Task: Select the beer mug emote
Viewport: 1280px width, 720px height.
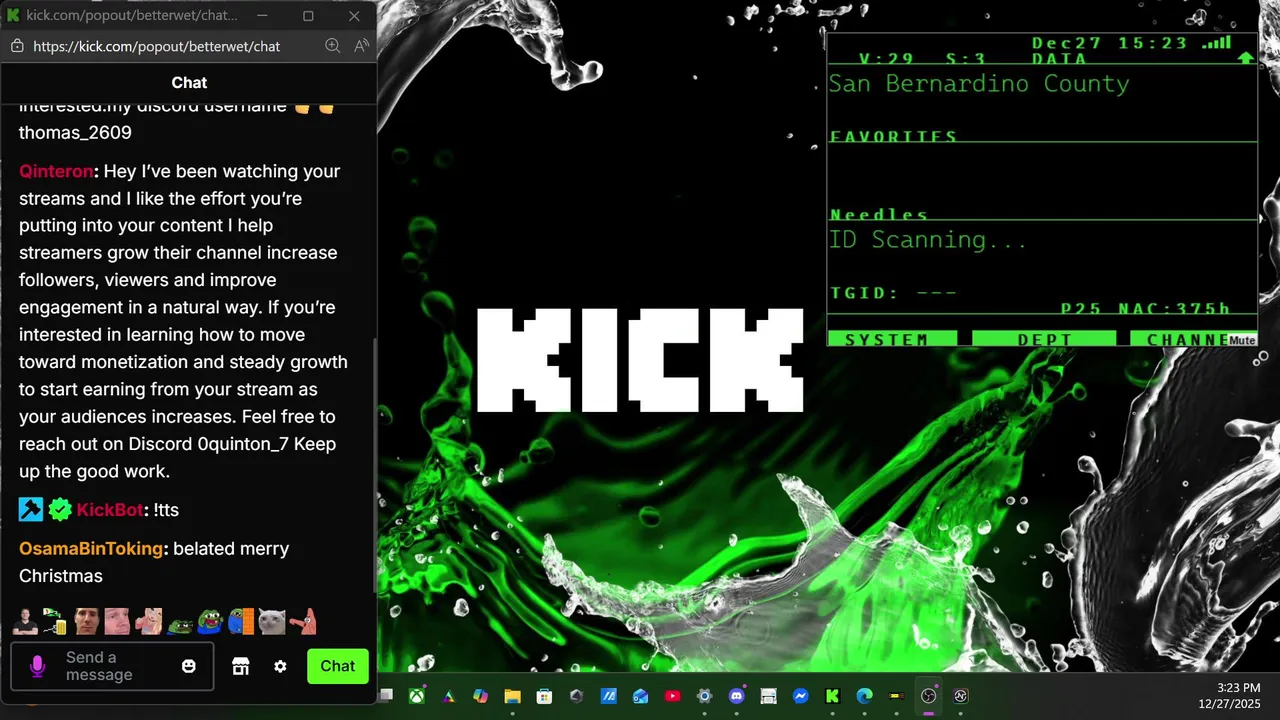Action: [x=55, y=622]
